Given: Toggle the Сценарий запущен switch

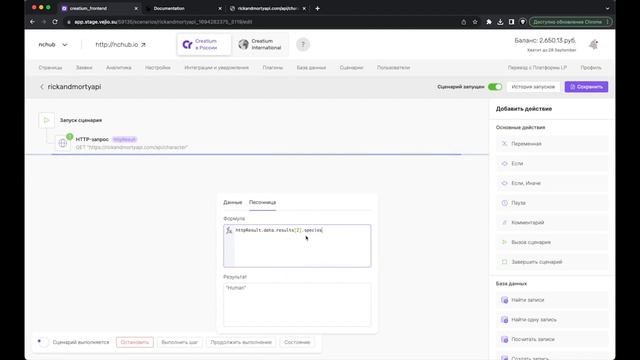Looking at the screenshot, I should click(x=495, y=87).
